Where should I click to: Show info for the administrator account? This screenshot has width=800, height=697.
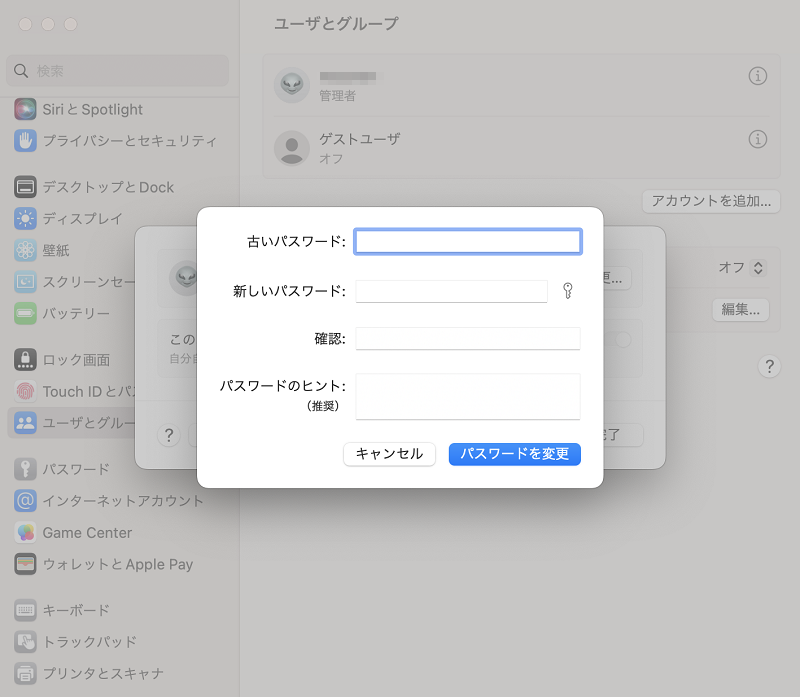click(x=758, y=76)
